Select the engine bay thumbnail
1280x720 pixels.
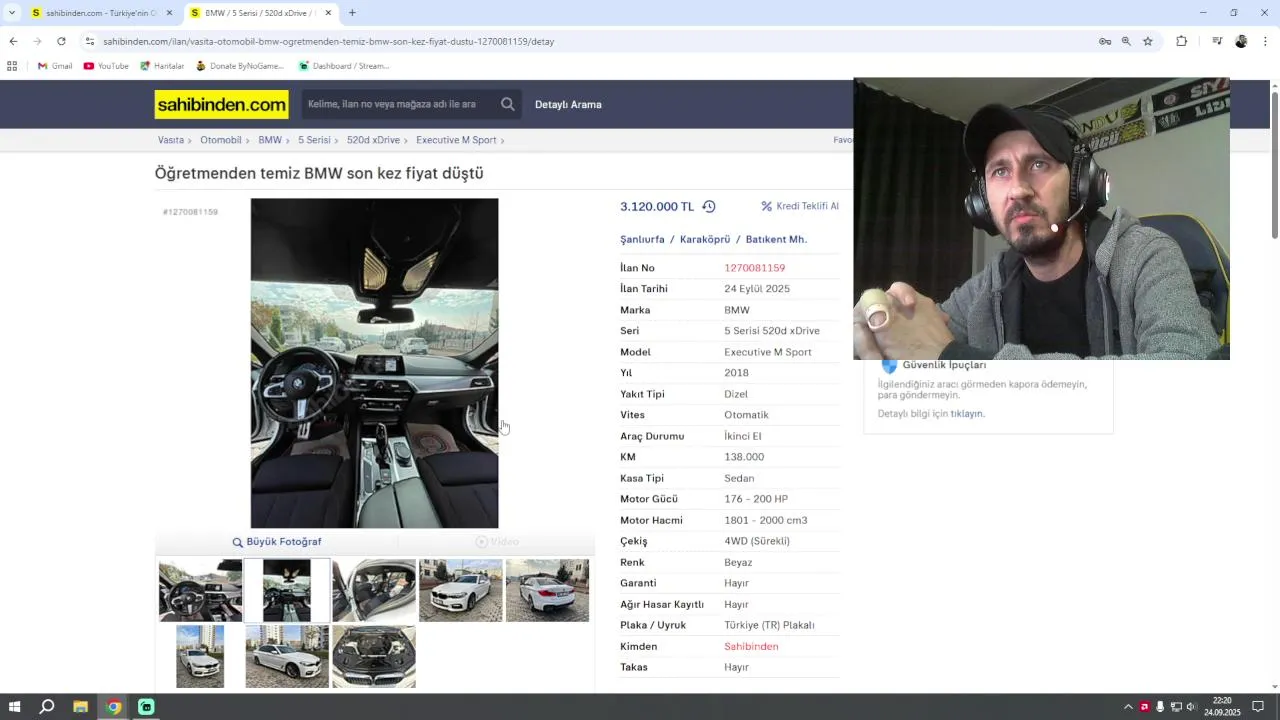(374, 657)
